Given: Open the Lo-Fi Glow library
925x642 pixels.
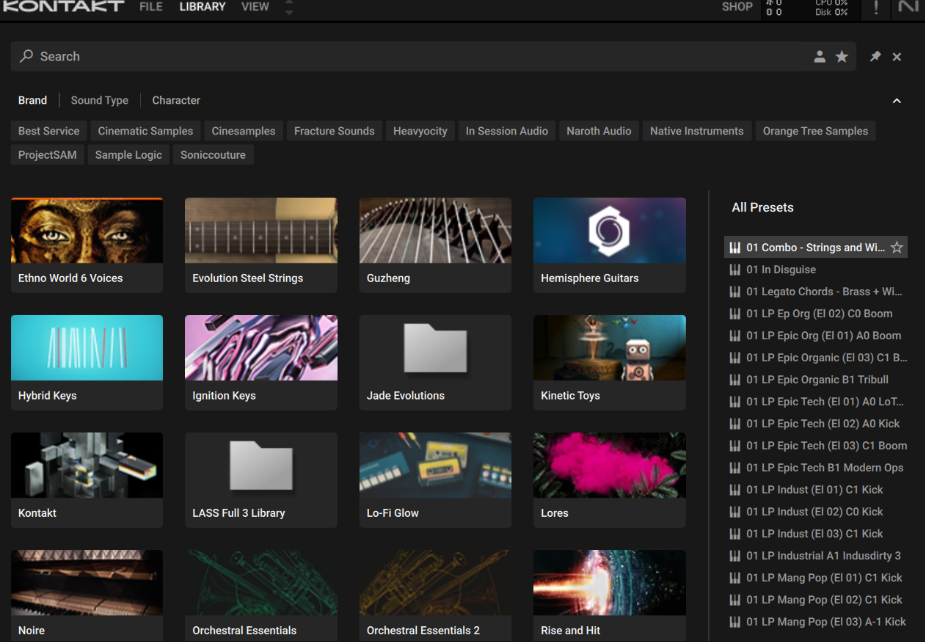Looking at the screenshot, I should 435,480.
